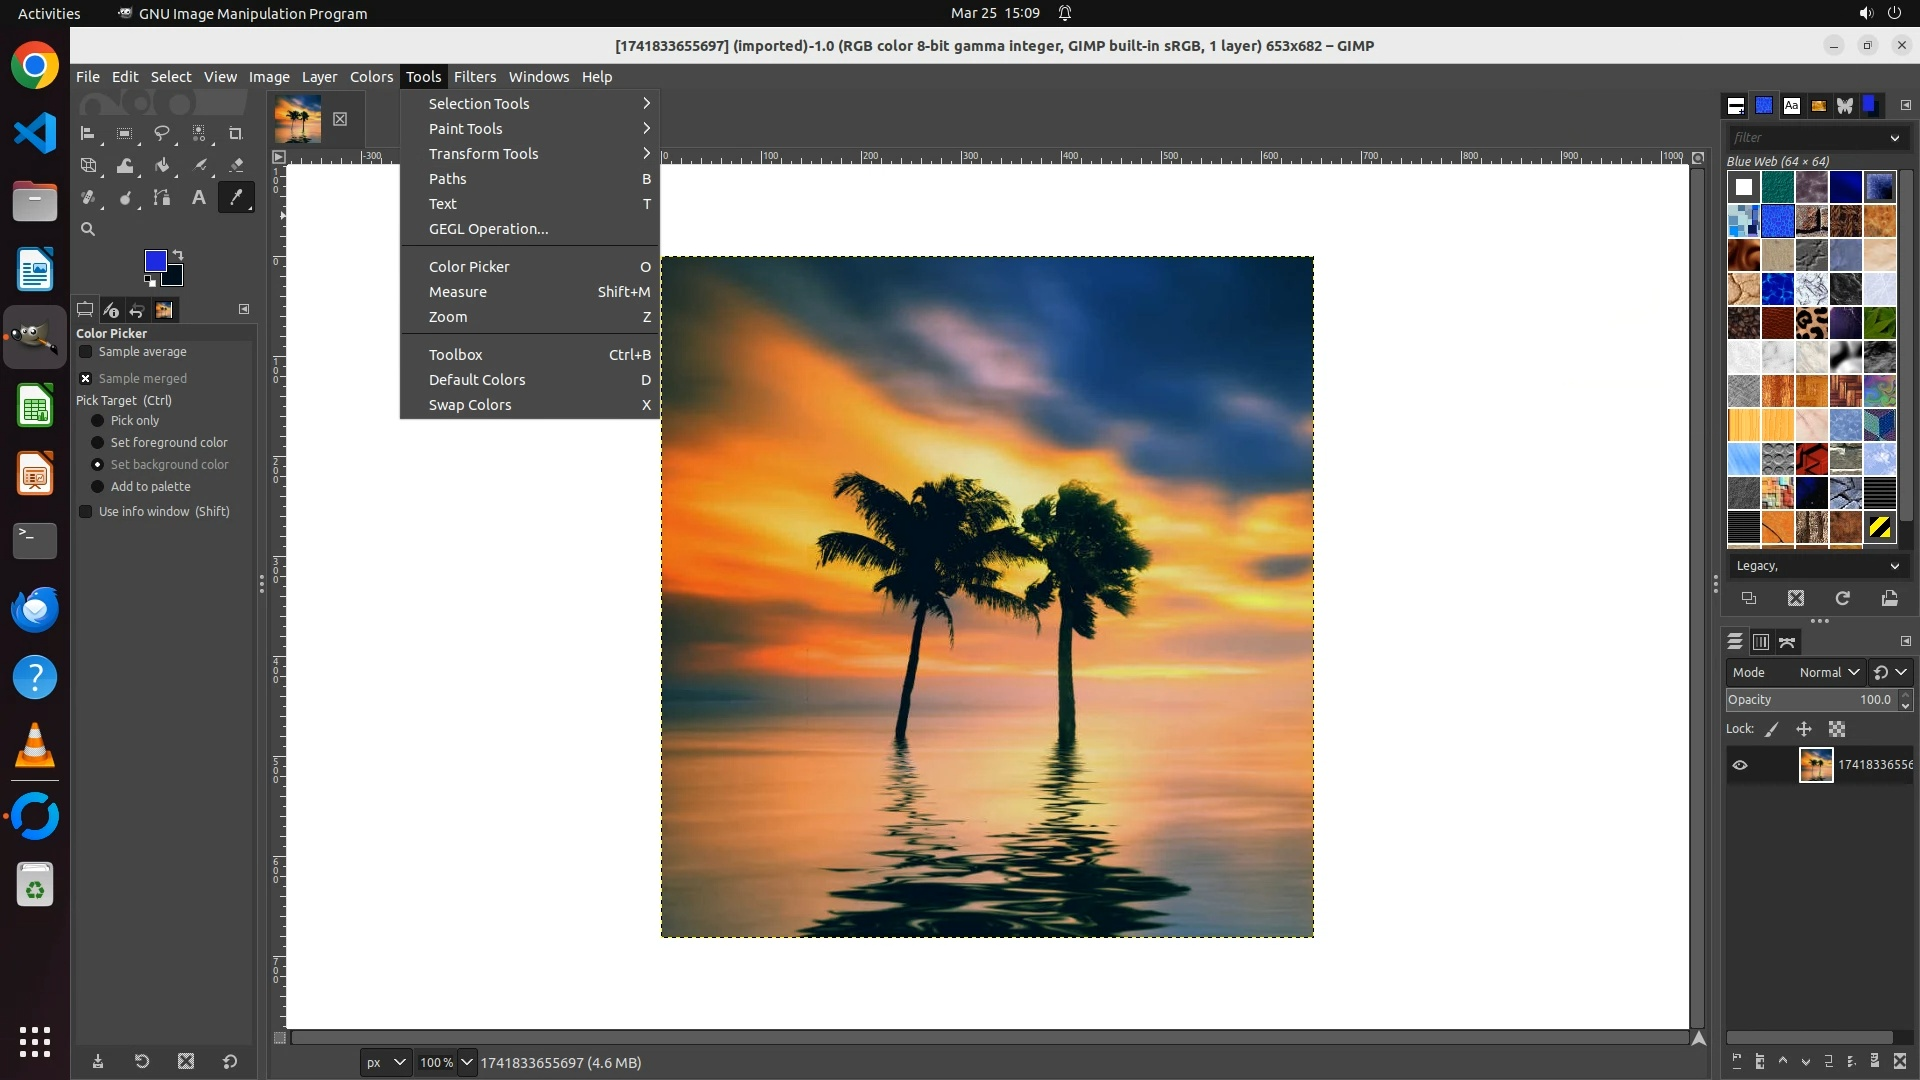Screen dimensions: 1920x1080
Task: Click the pattern filter input field
Action: tap(1806, 137)
